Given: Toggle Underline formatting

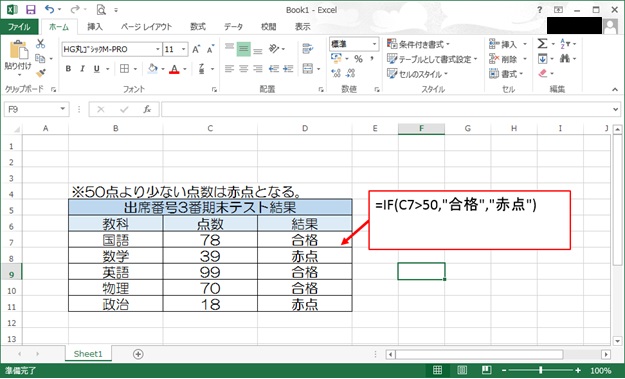Looking at the screenshot, I should coord(96,69).
